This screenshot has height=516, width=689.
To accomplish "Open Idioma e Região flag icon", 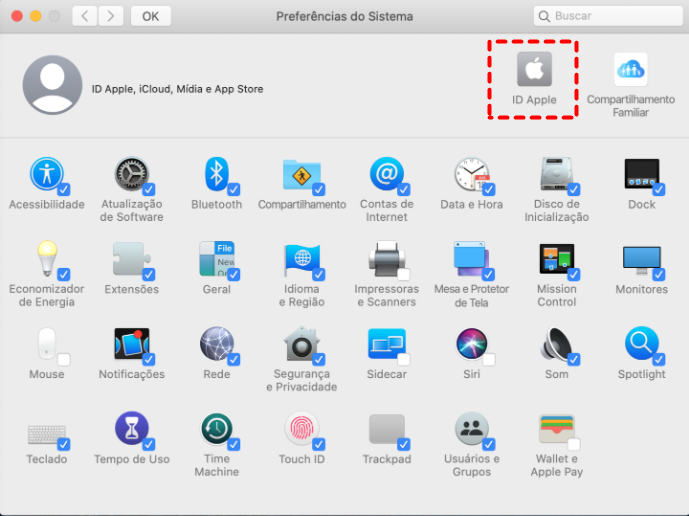I will point(301,259).
